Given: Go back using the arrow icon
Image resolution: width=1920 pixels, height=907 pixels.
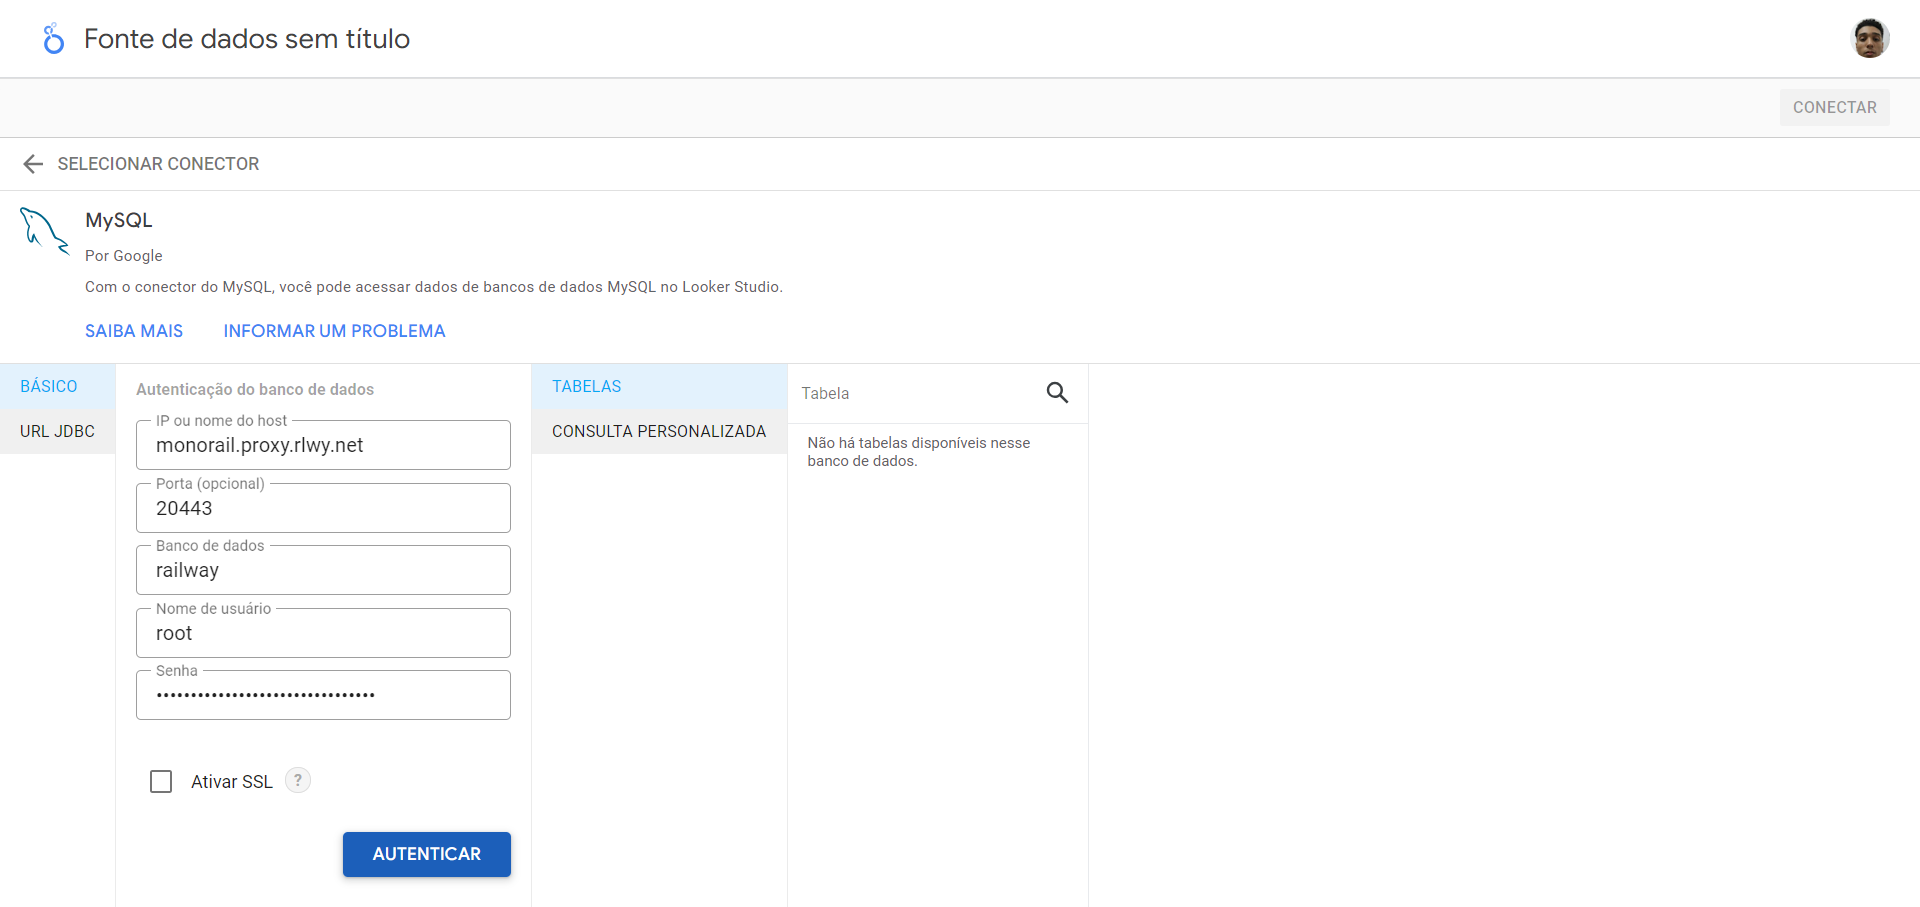Looking at the screenshot, I should [x=33, y=164].
